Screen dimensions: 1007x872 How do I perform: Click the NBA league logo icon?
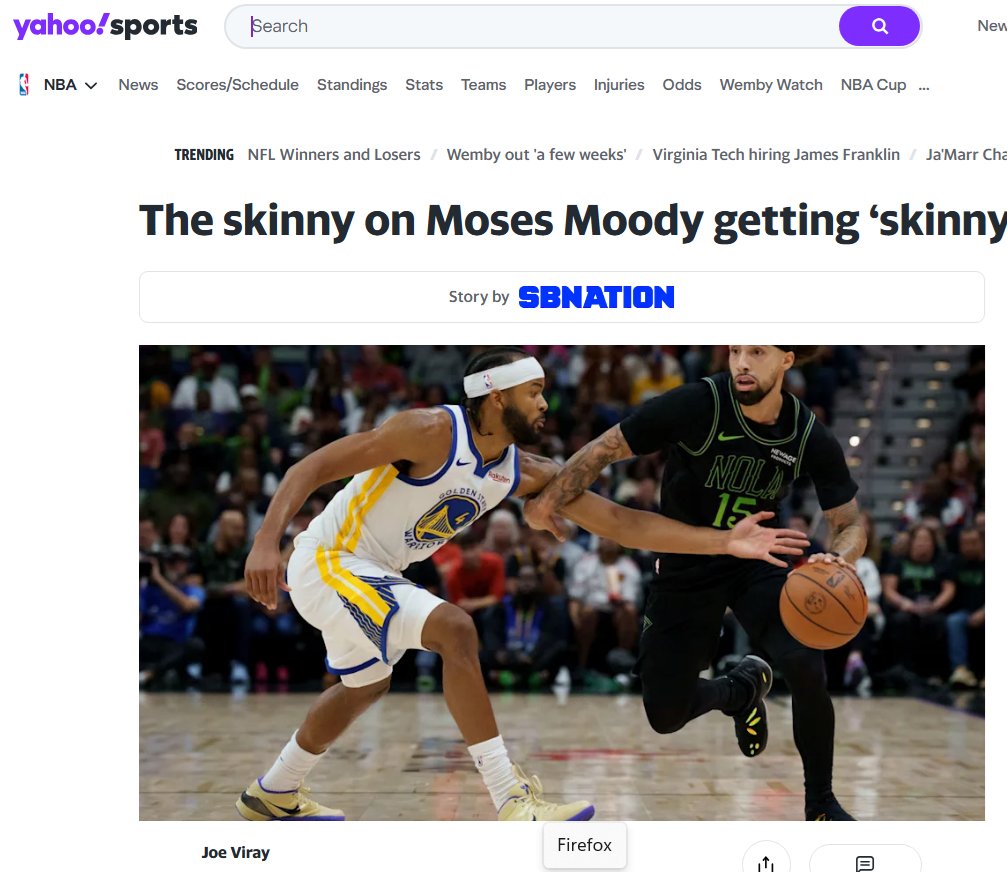24,85
